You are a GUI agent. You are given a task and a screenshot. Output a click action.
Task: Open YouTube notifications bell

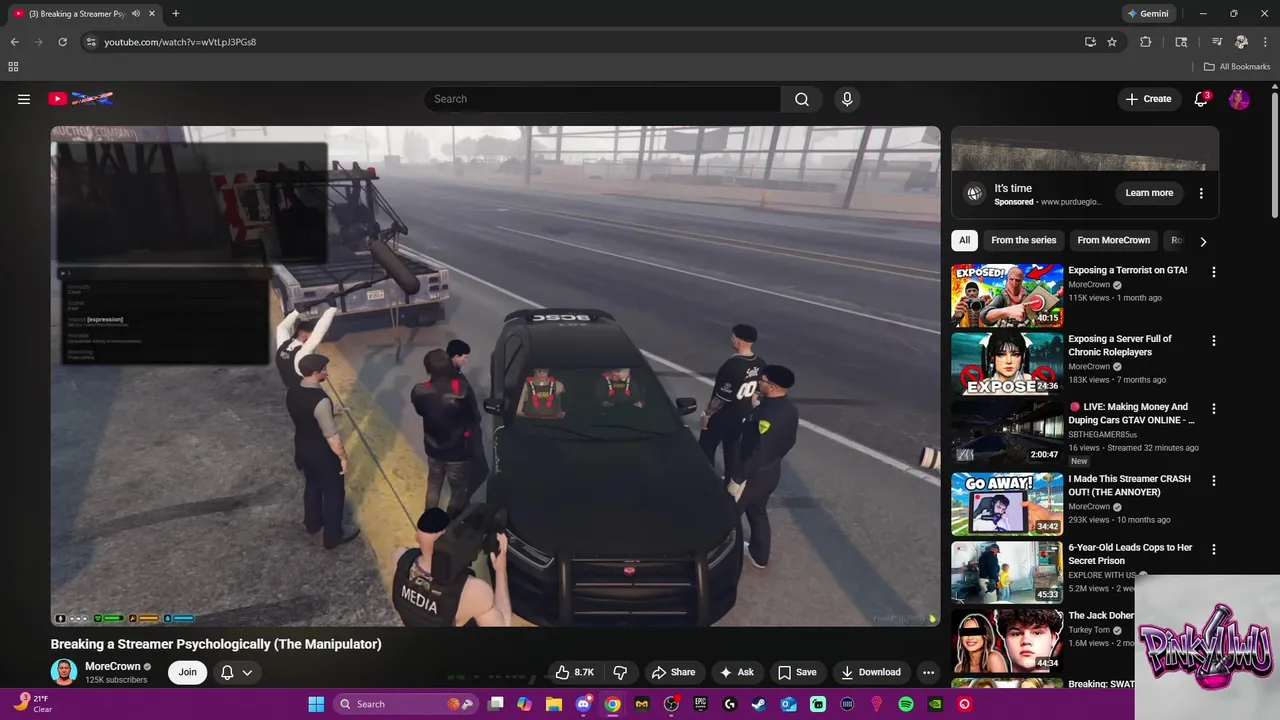coord(1202,99)
